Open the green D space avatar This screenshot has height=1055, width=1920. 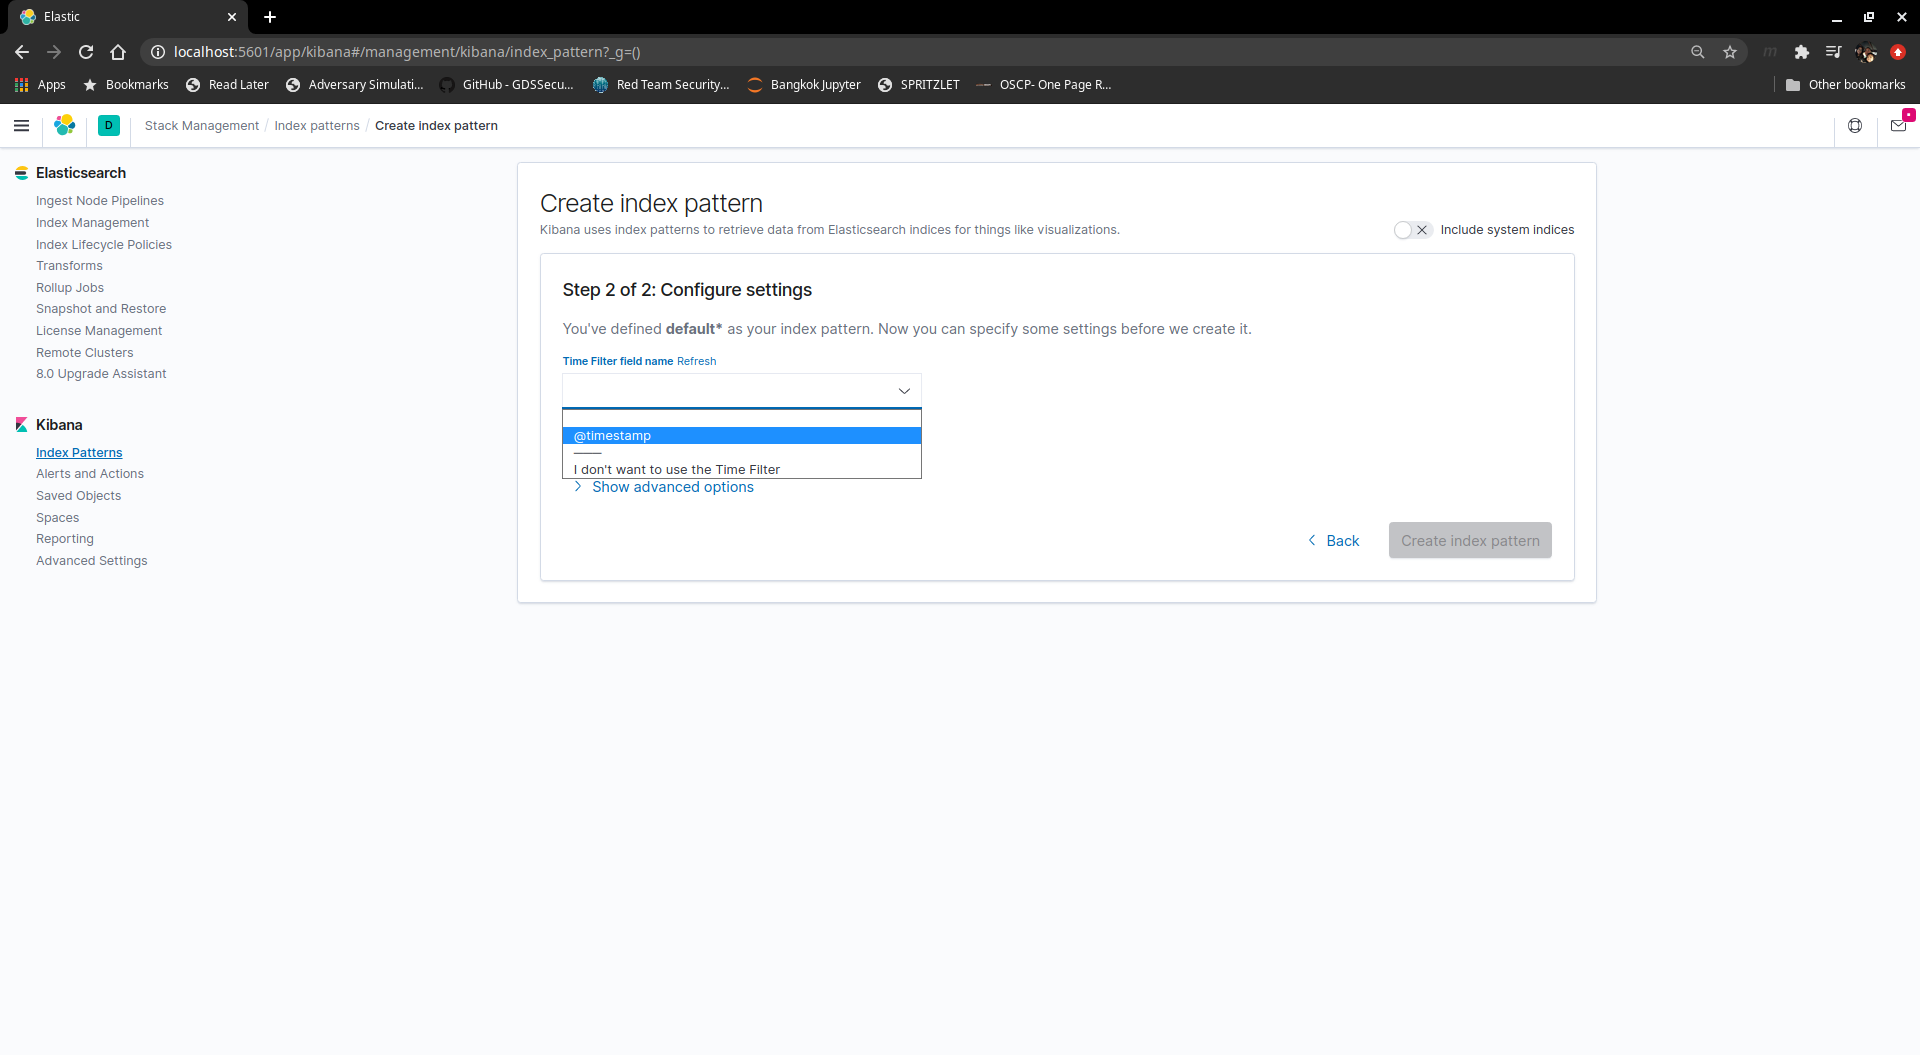click(x=109, y=126)
